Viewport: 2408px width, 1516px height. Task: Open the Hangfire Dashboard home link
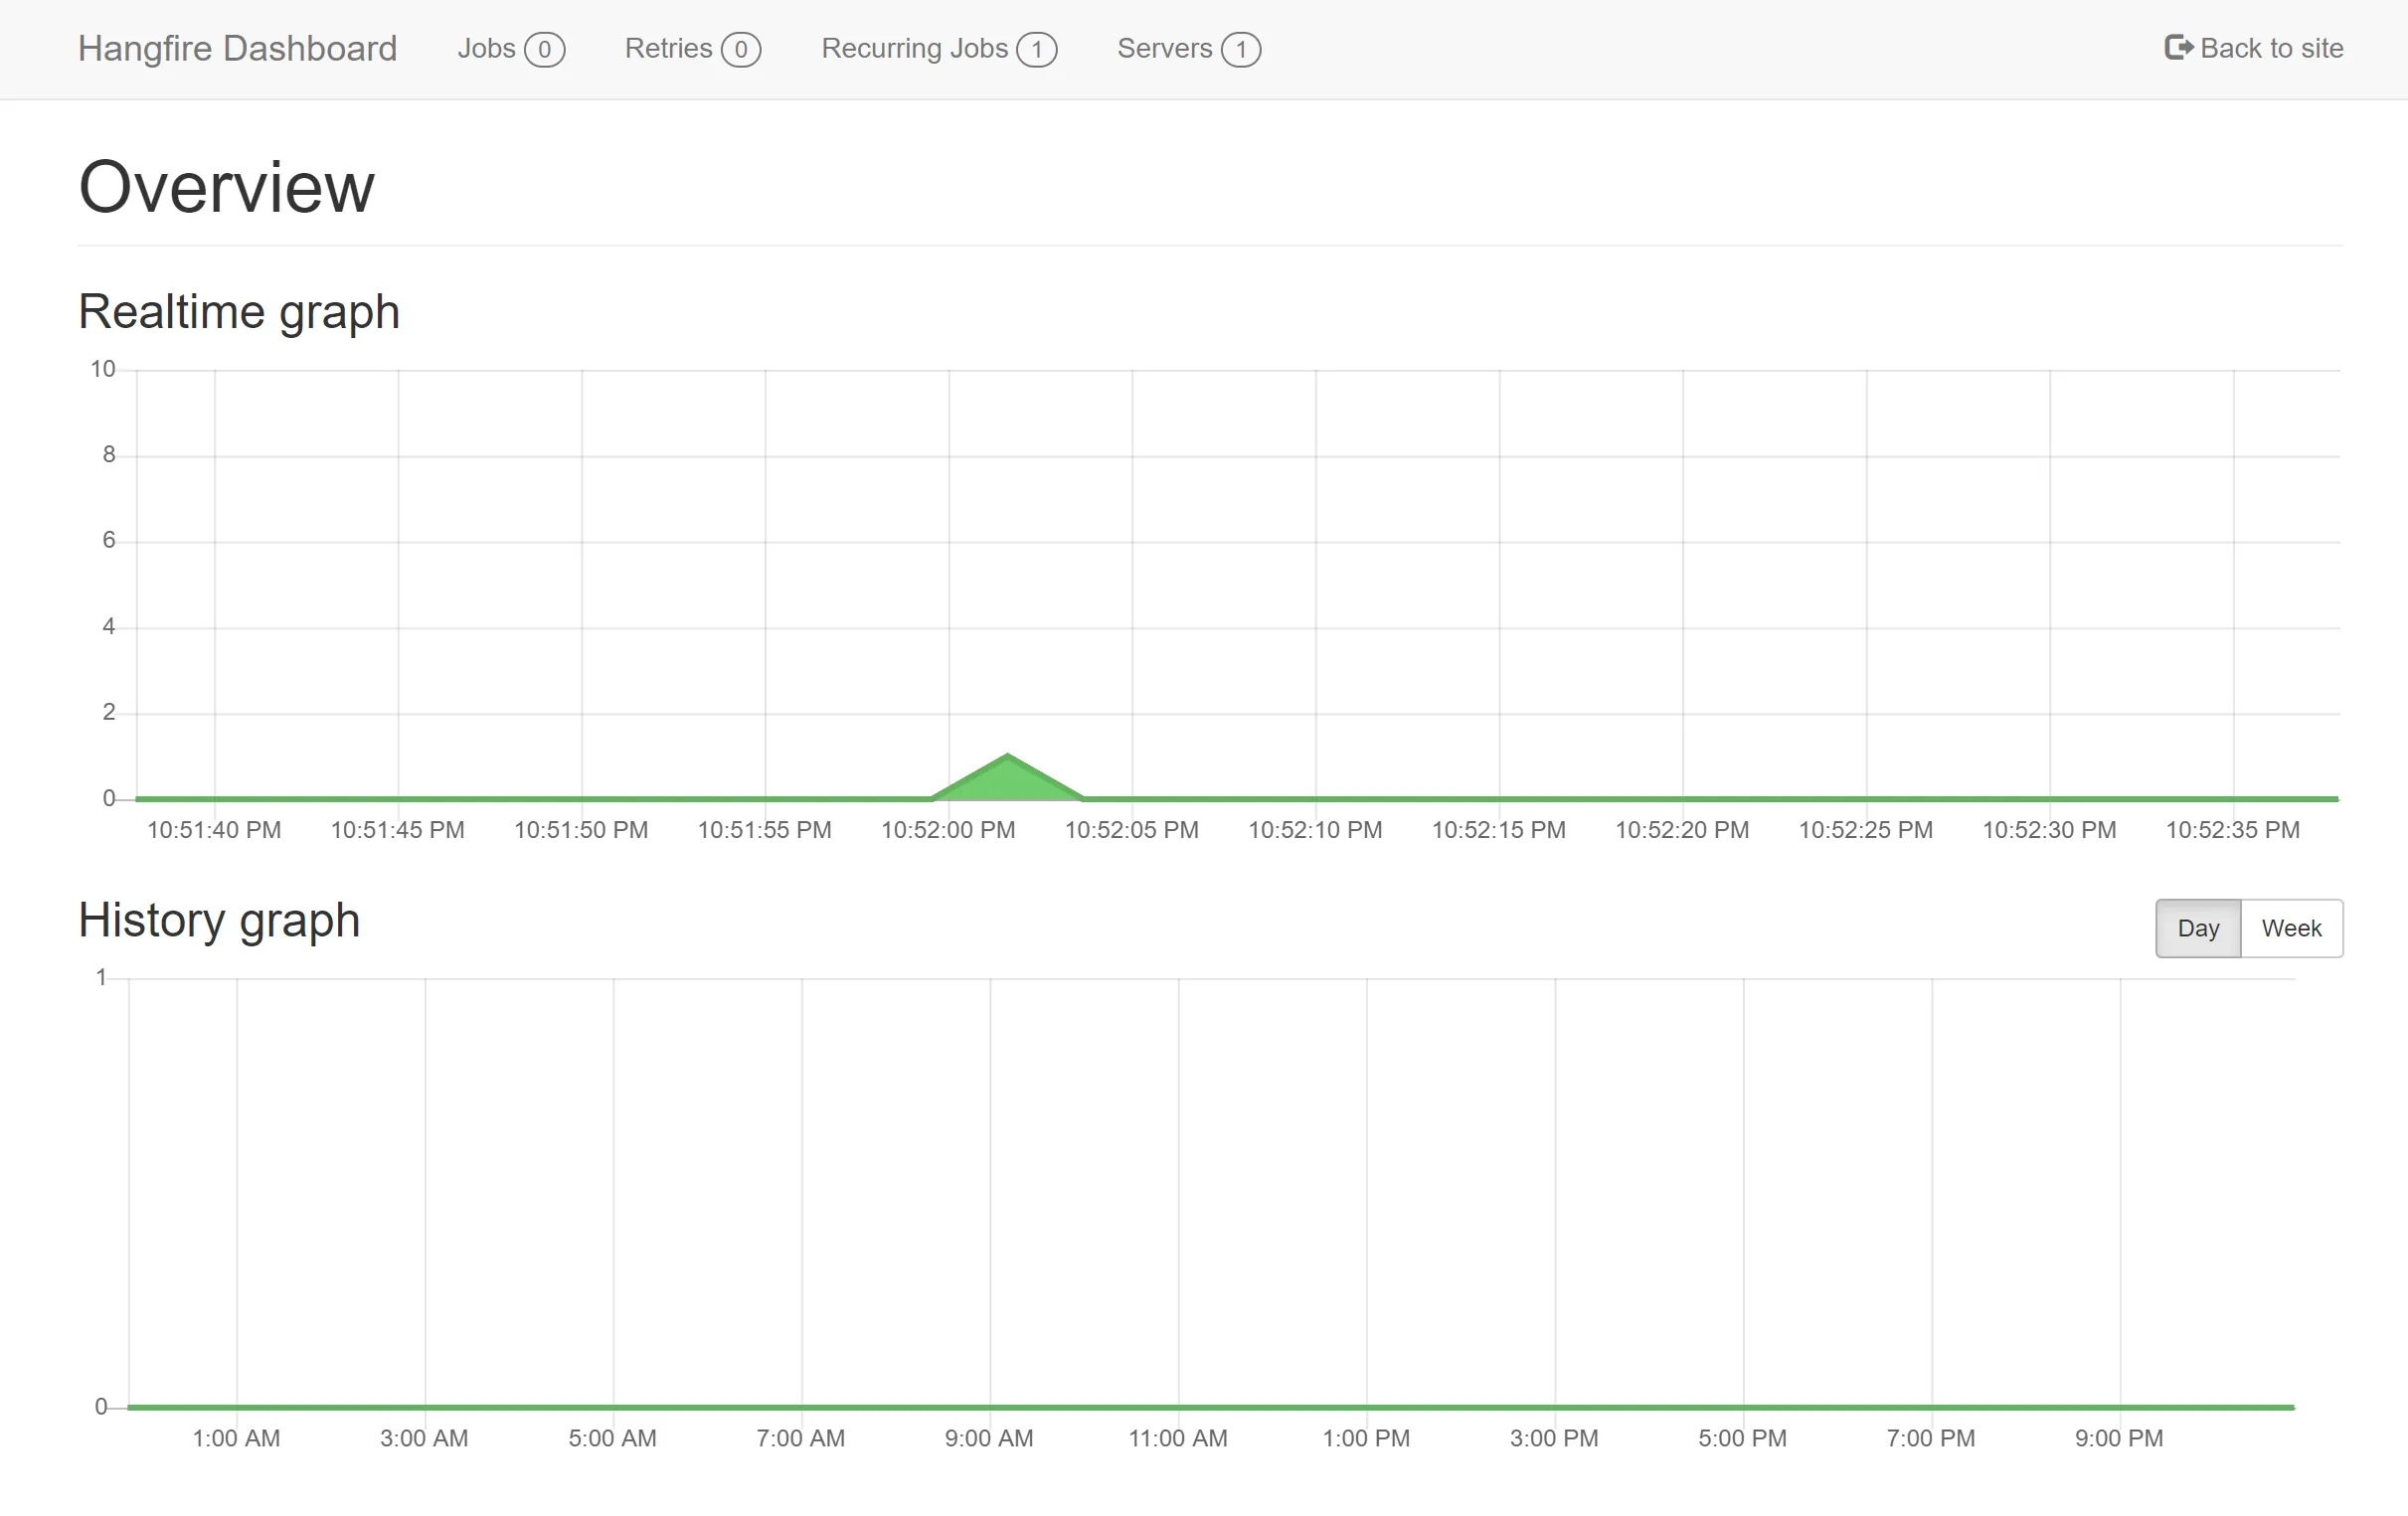(x=237, y=48)
